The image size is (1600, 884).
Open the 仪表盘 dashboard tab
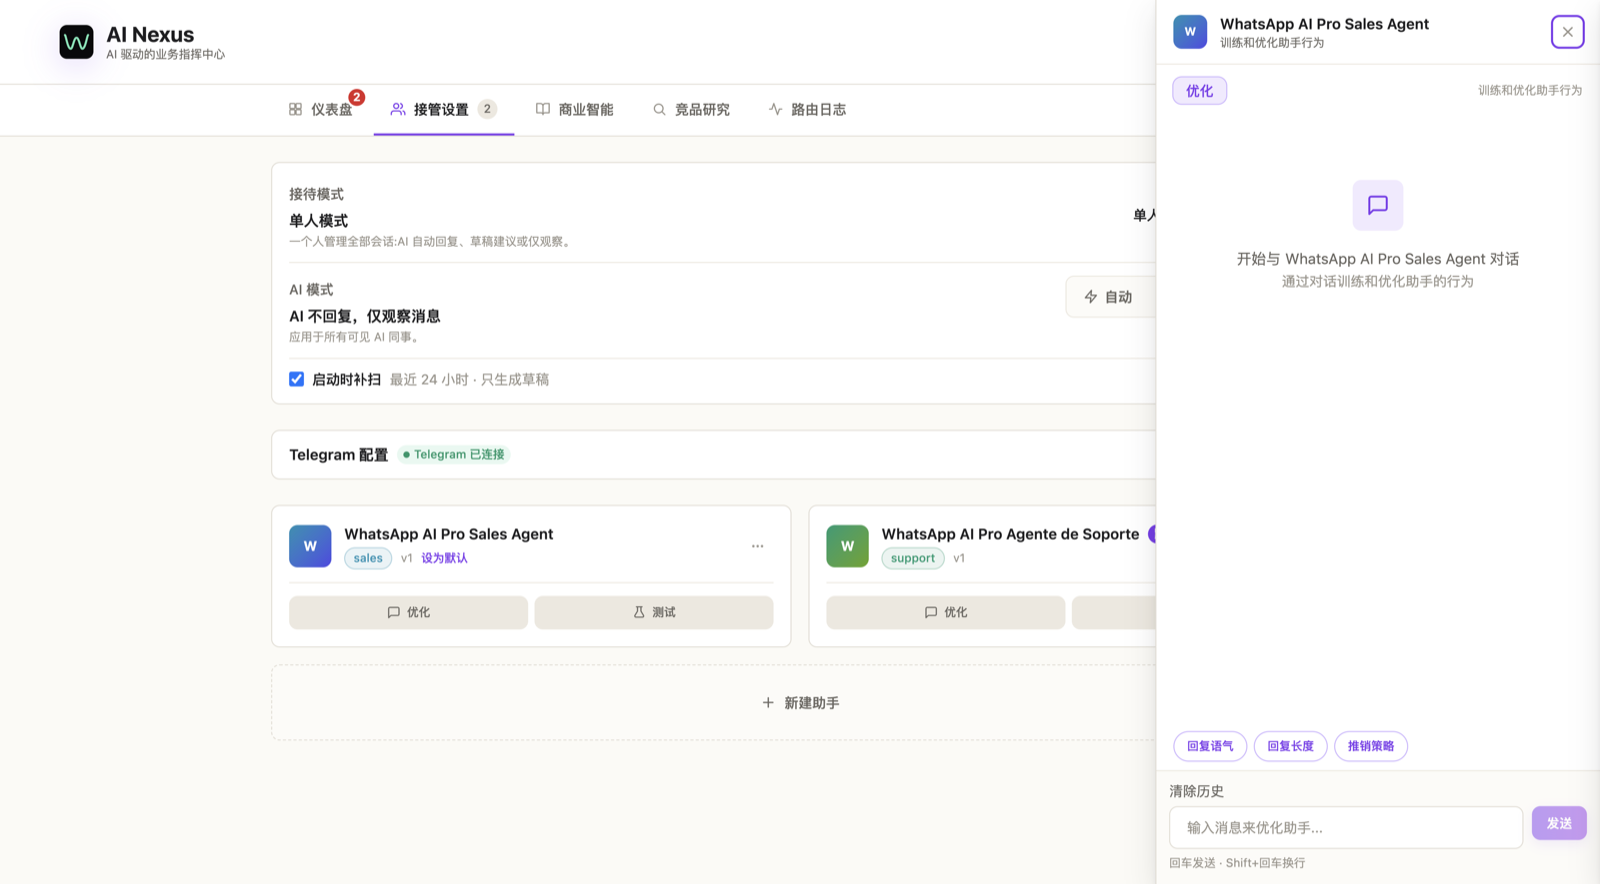click(x=321, y=109)
